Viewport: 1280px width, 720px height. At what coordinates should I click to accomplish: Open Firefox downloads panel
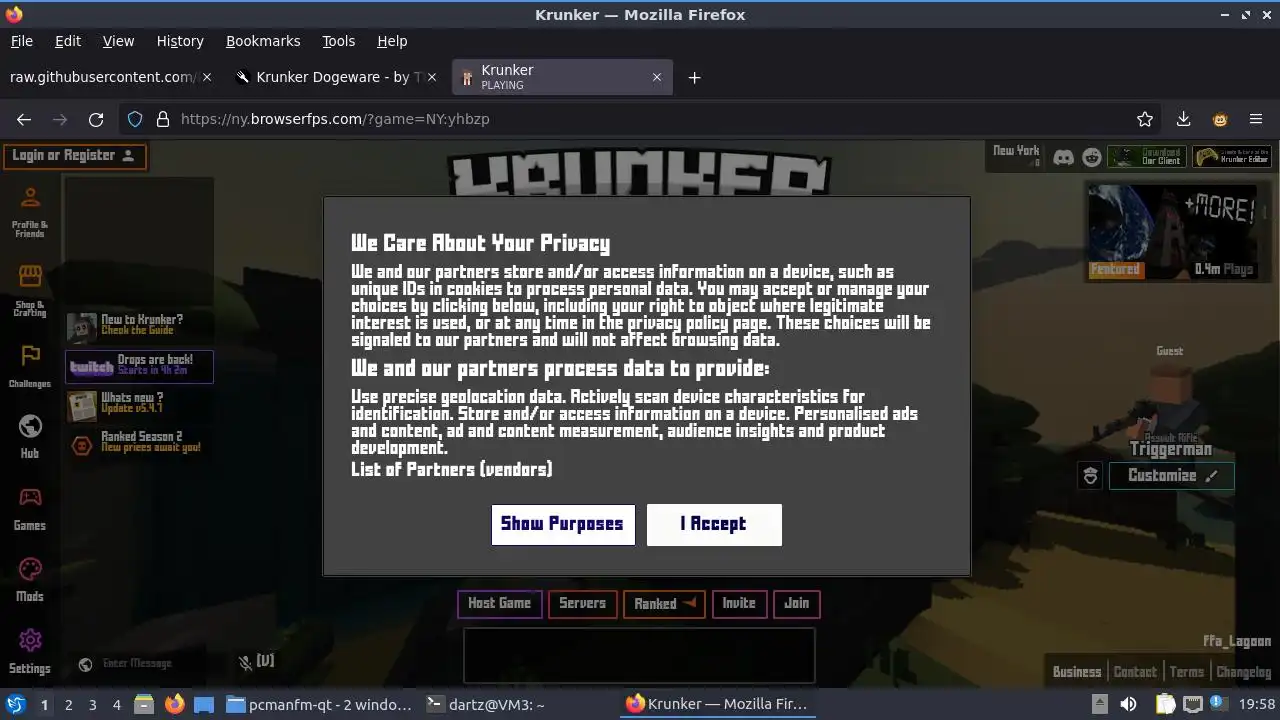1183,119
